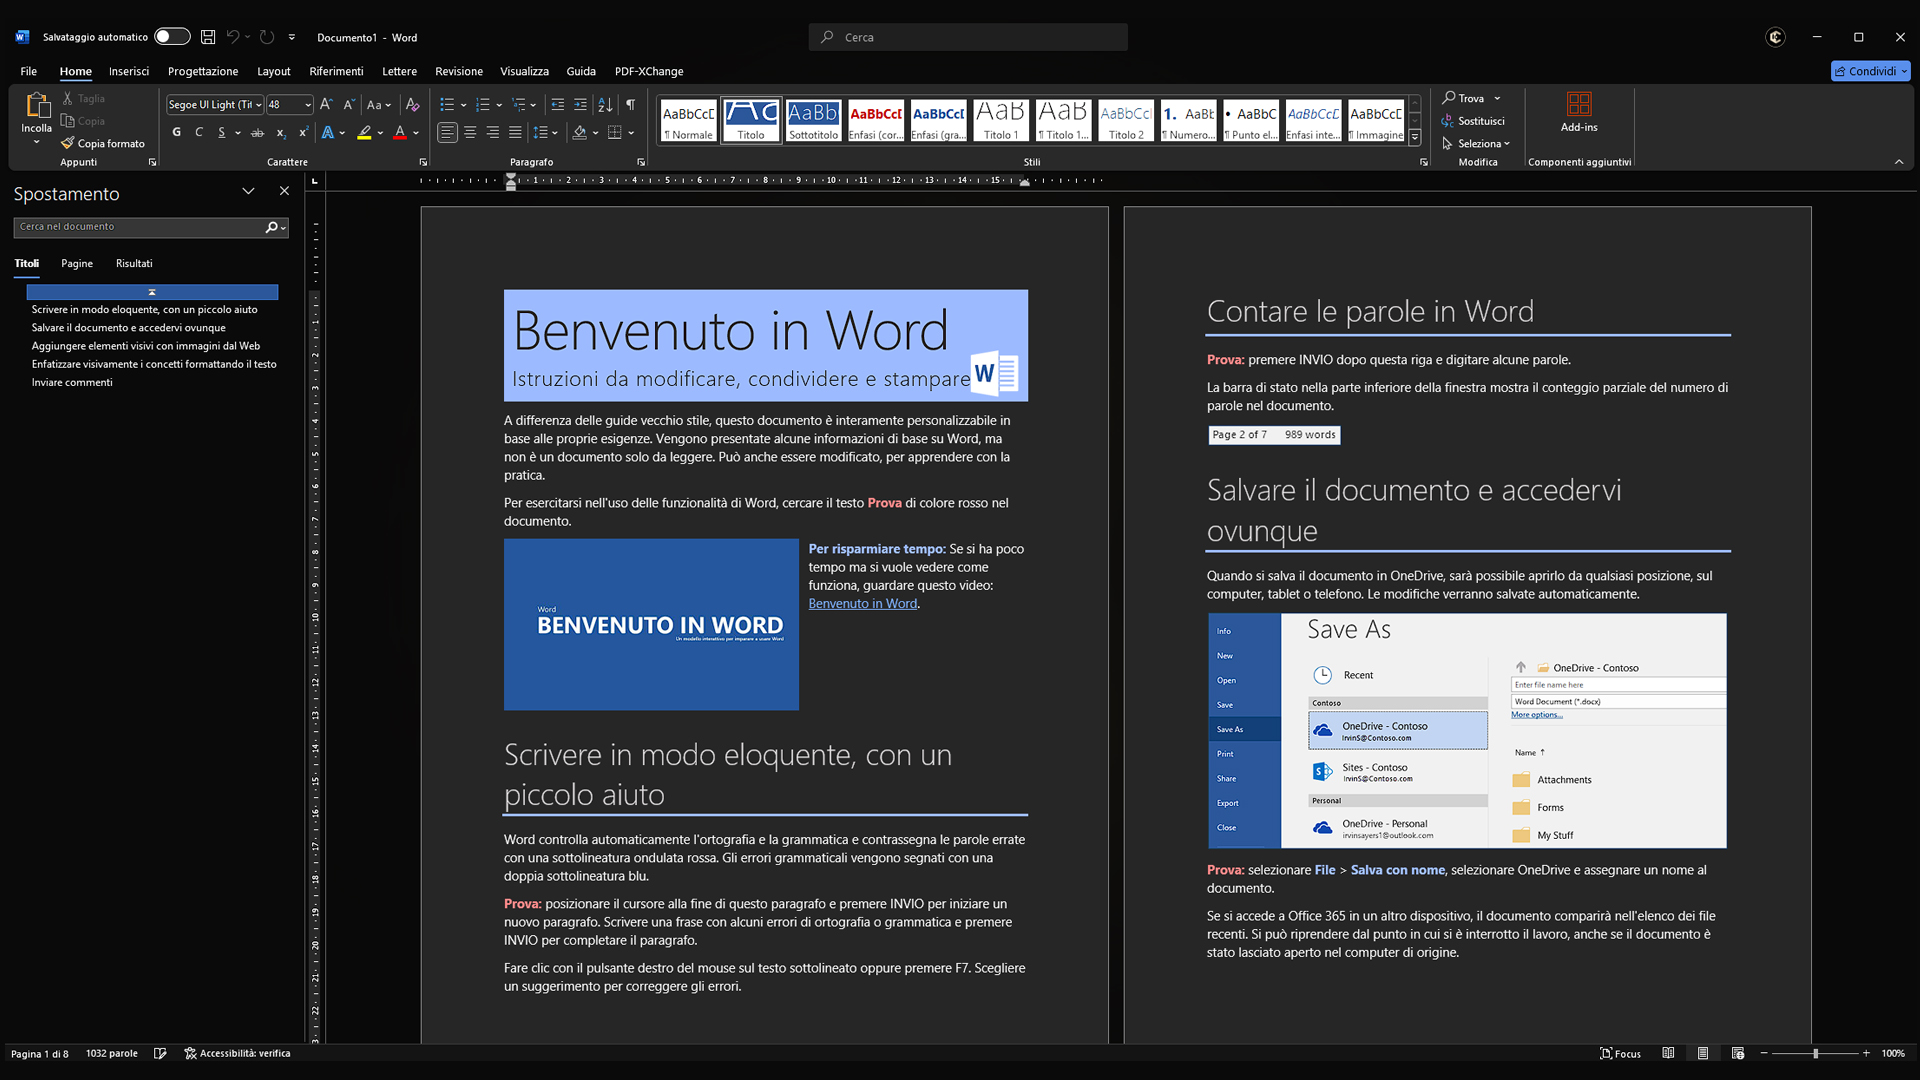Switch to Read Mode view in status bar

click(x=1668, y=1053)
